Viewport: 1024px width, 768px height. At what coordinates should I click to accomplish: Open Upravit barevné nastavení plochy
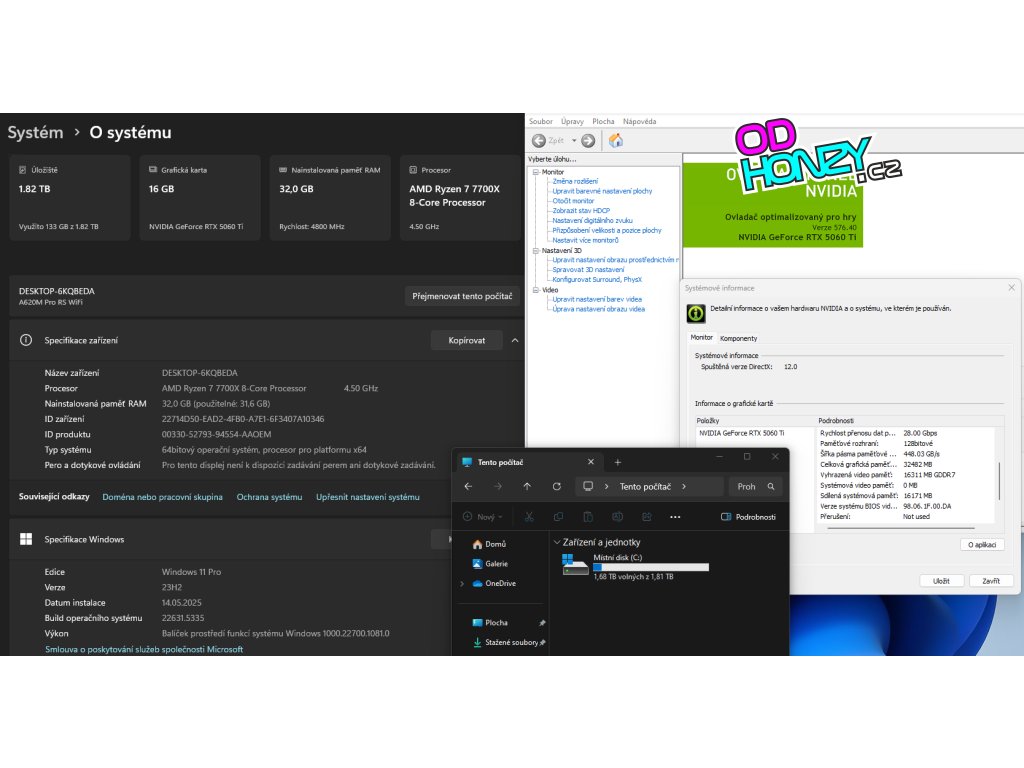[602, 191]
